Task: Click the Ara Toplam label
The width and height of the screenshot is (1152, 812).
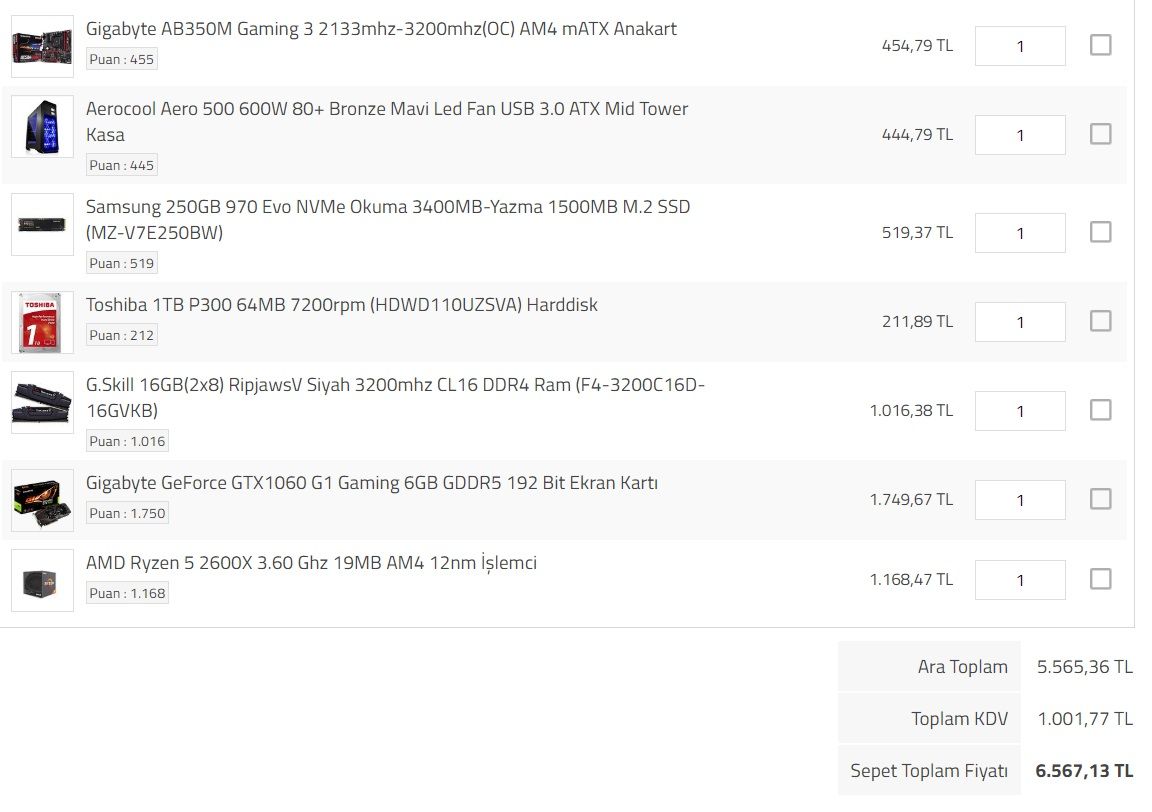Action: pos(964,666)
